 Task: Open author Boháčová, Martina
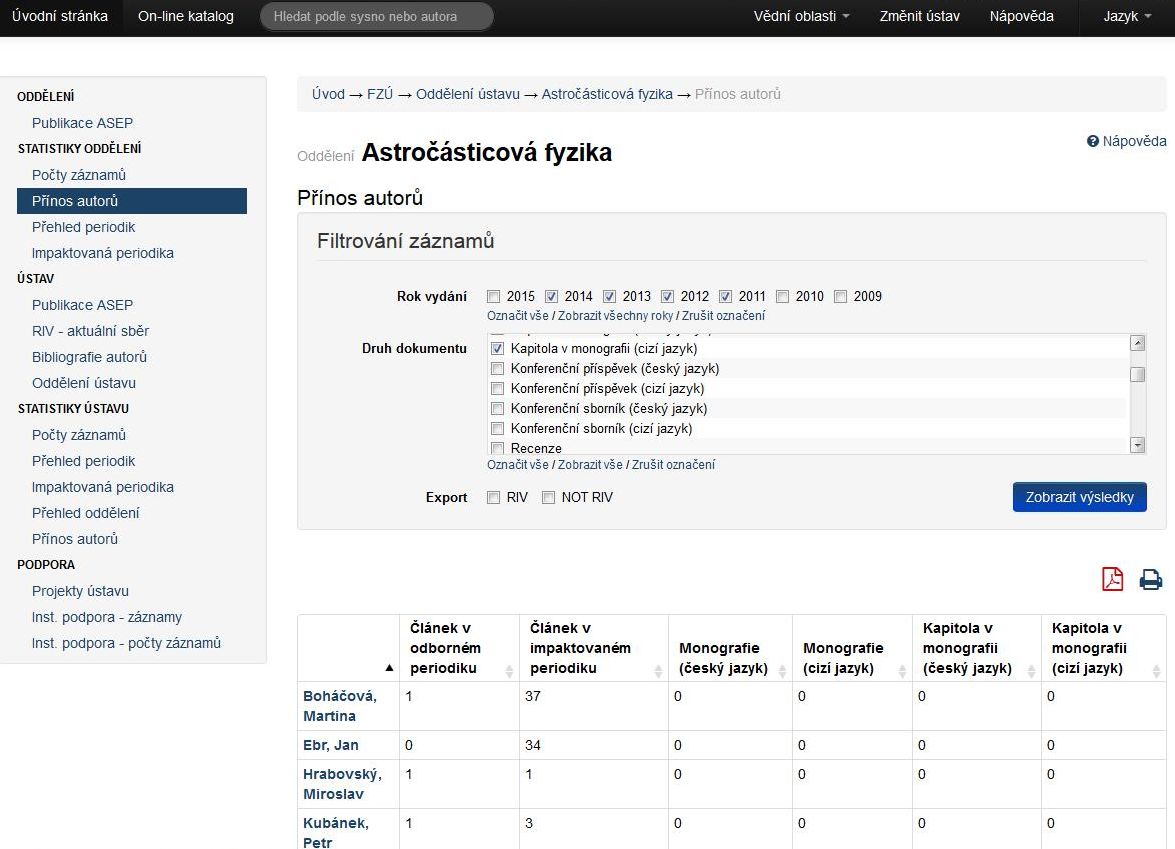pyautogui.click(x=340, y=706)
